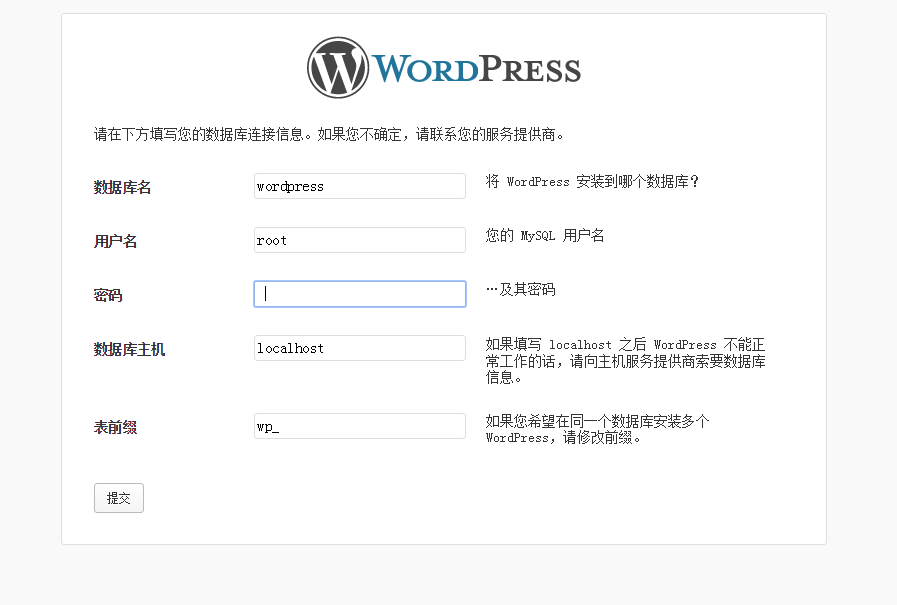The image size is (897, 605).
Task: Select the database host field with localhost
Action: pos(360,348)
